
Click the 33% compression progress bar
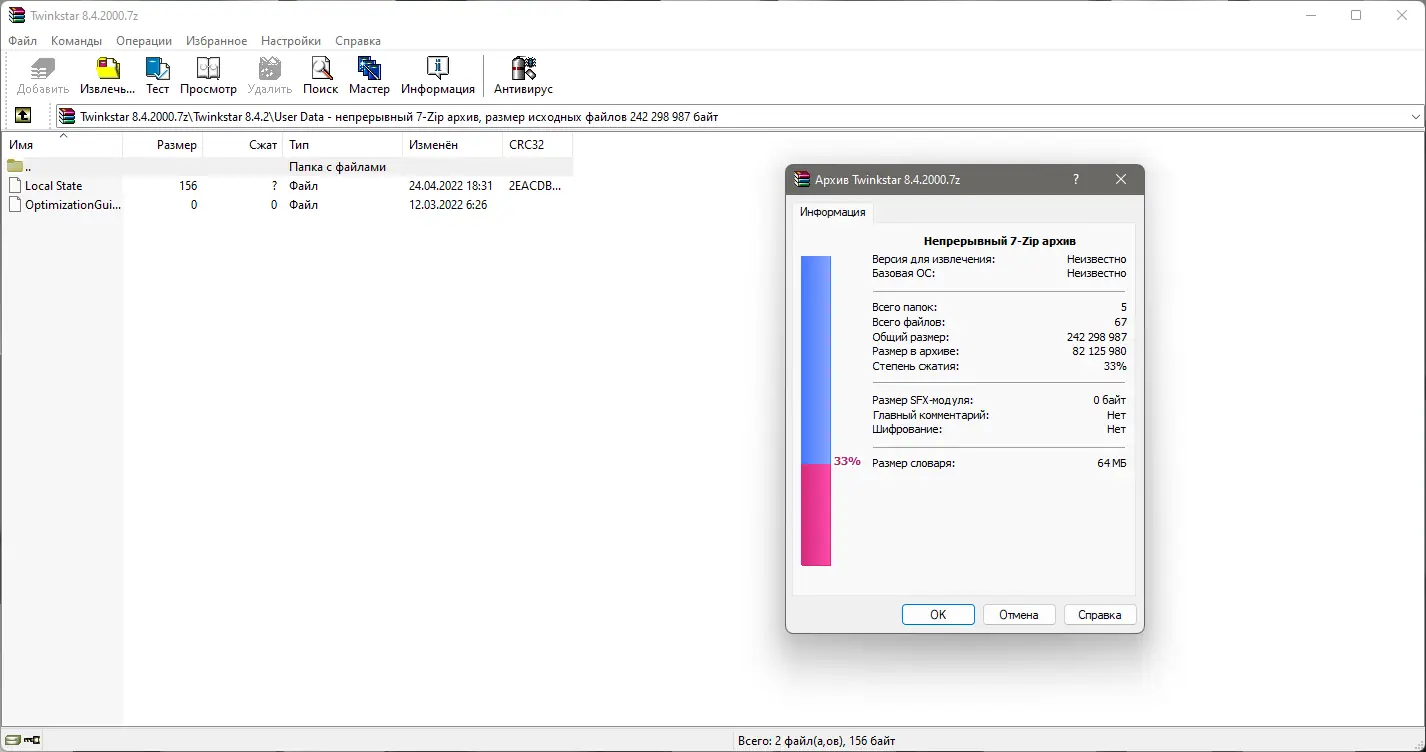[x=815, y=410]
